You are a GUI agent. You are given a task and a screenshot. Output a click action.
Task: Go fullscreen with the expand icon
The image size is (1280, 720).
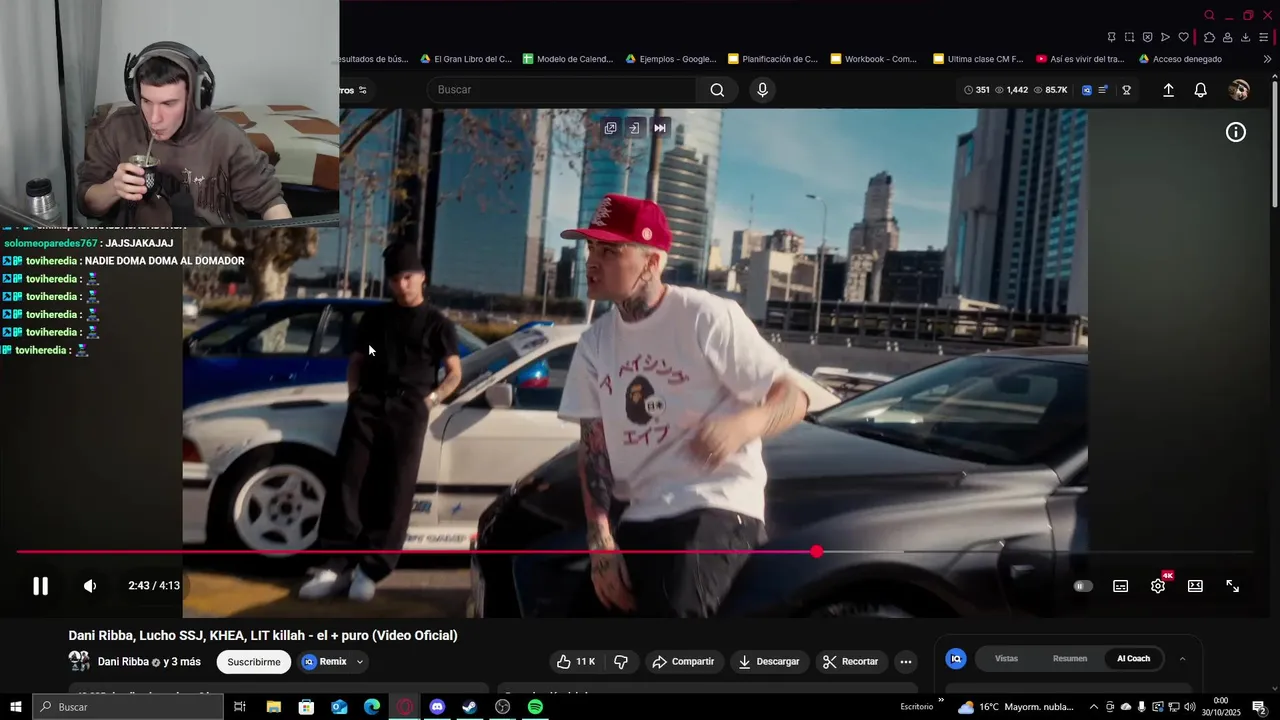click(1233, 586)
